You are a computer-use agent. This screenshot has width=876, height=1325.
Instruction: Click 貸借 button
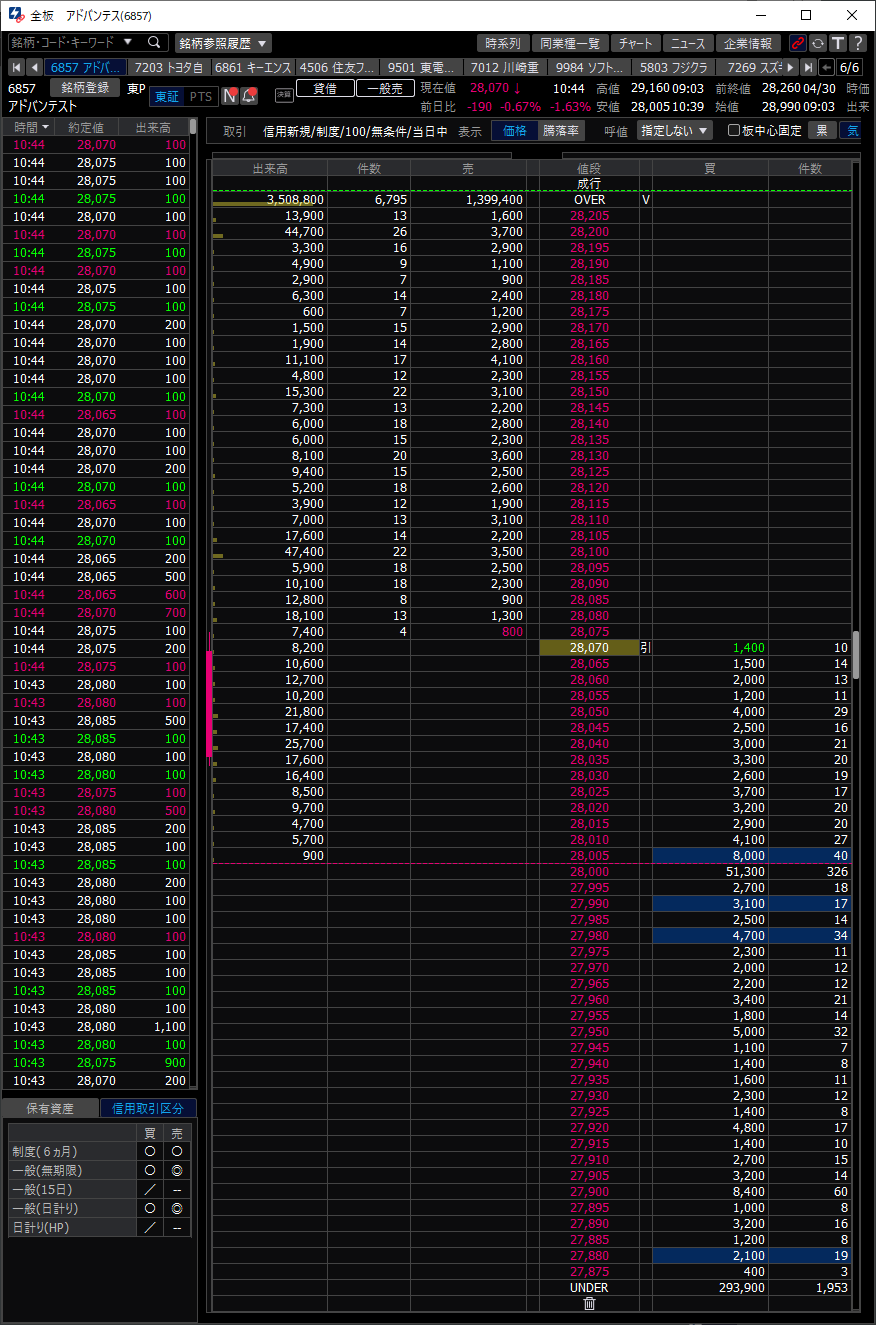click(325, 88)
